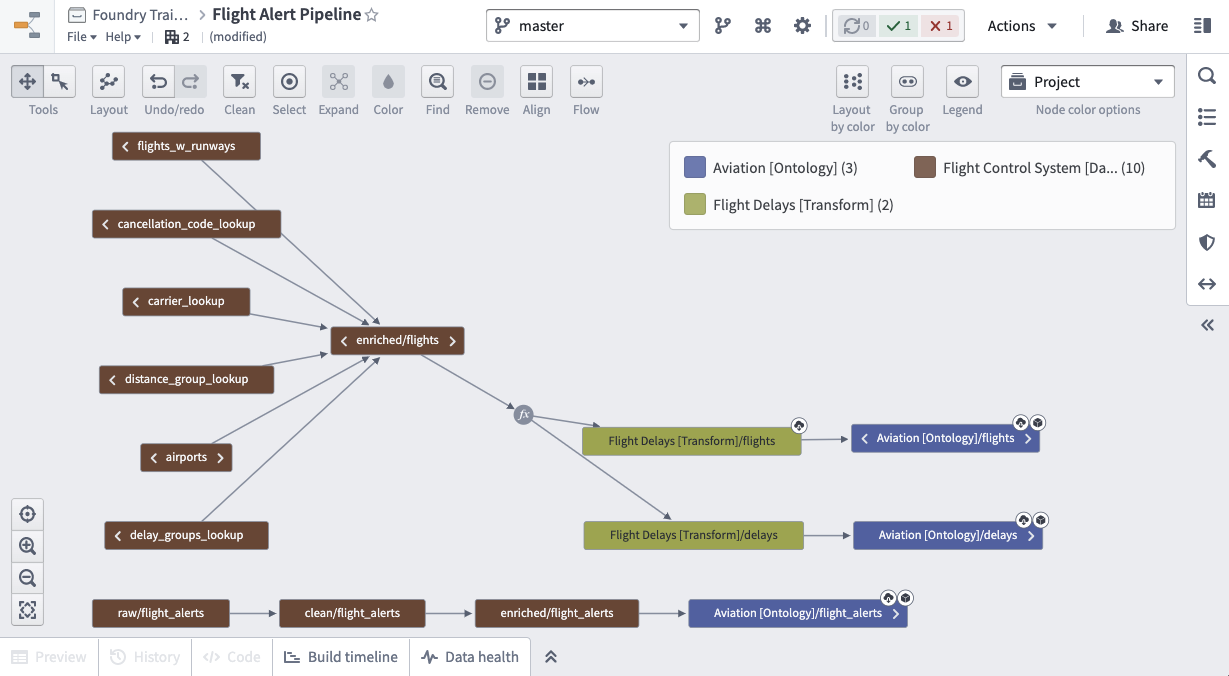Expand the right arrow on enriched/flights node

point(452,341)
